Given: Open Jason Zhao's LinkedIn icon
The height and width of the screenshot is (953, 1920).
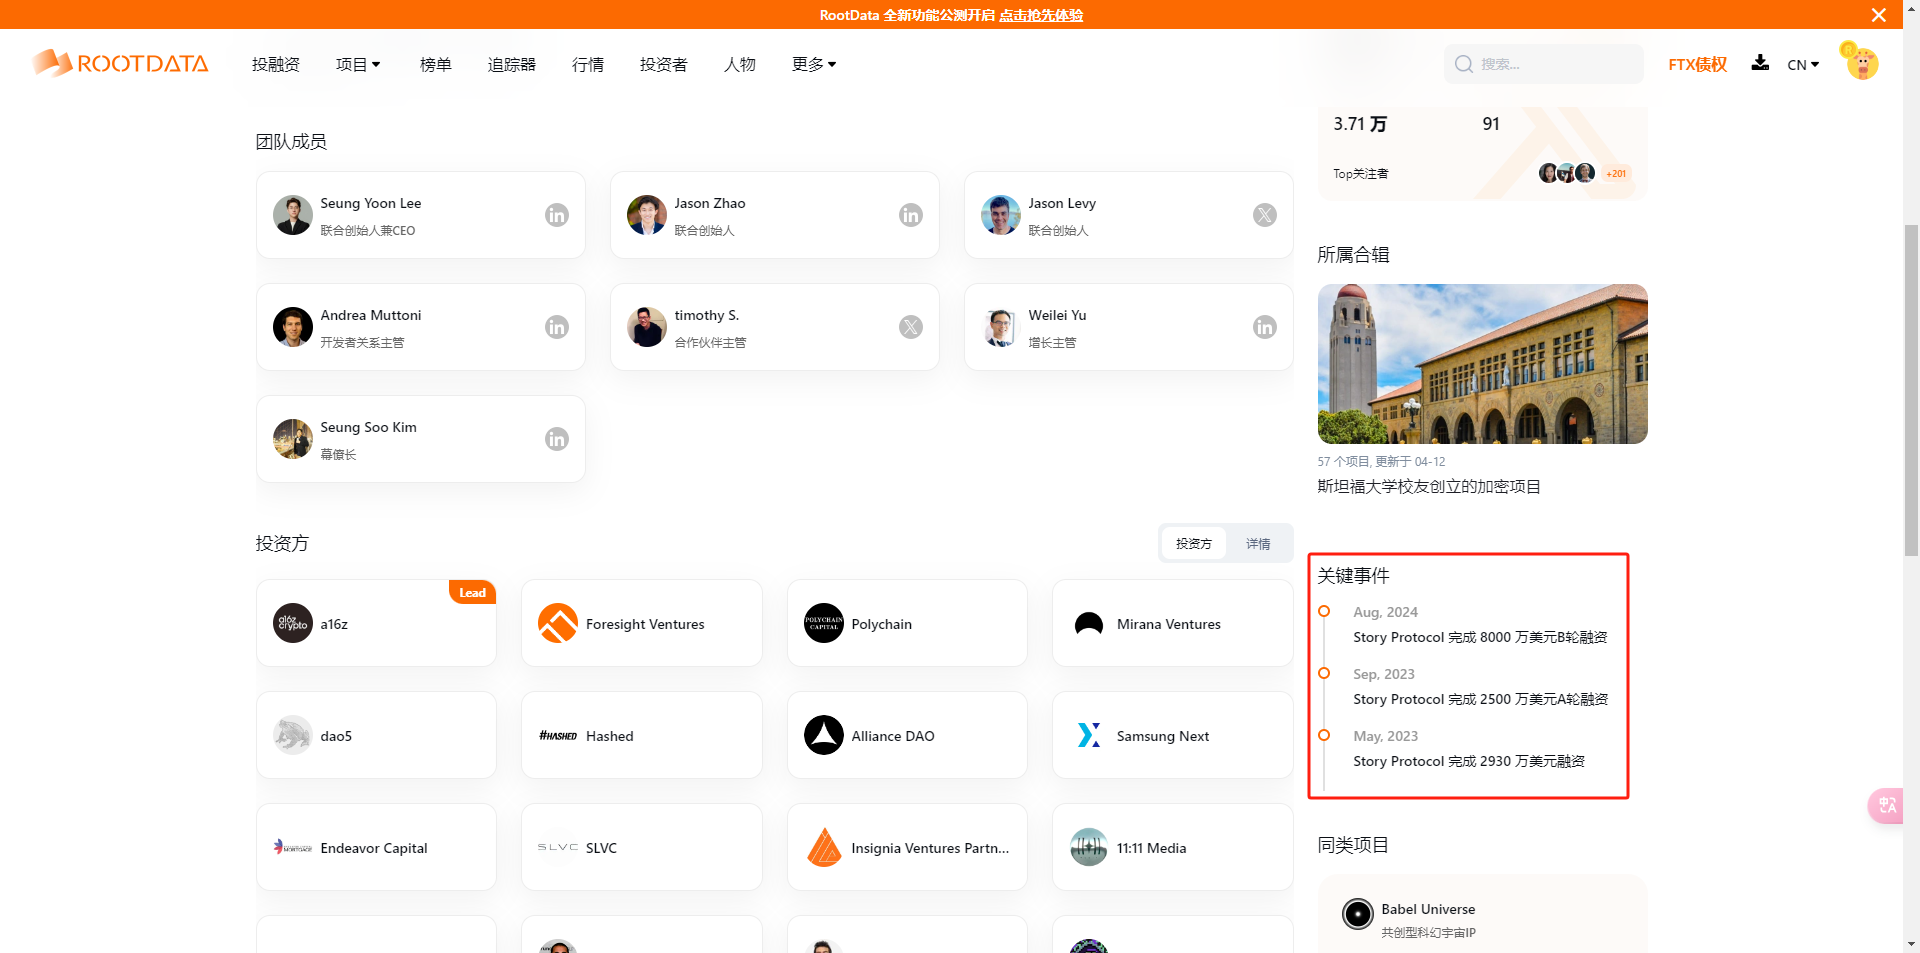Looking at the screenshot, I should (911, 215).
